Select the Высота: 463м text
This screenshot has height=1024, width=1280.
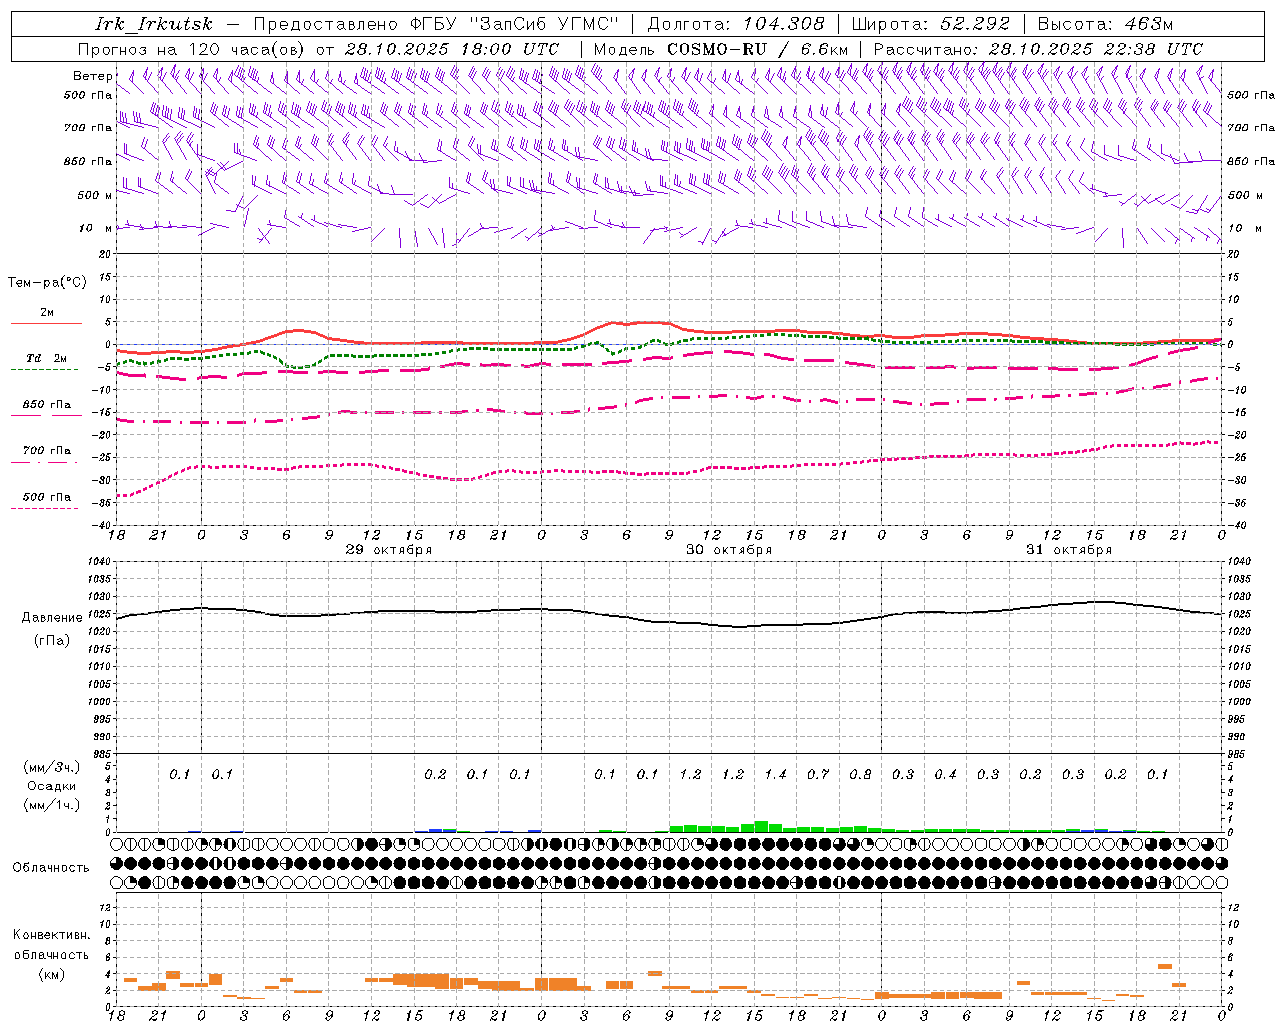point(1105,24)
